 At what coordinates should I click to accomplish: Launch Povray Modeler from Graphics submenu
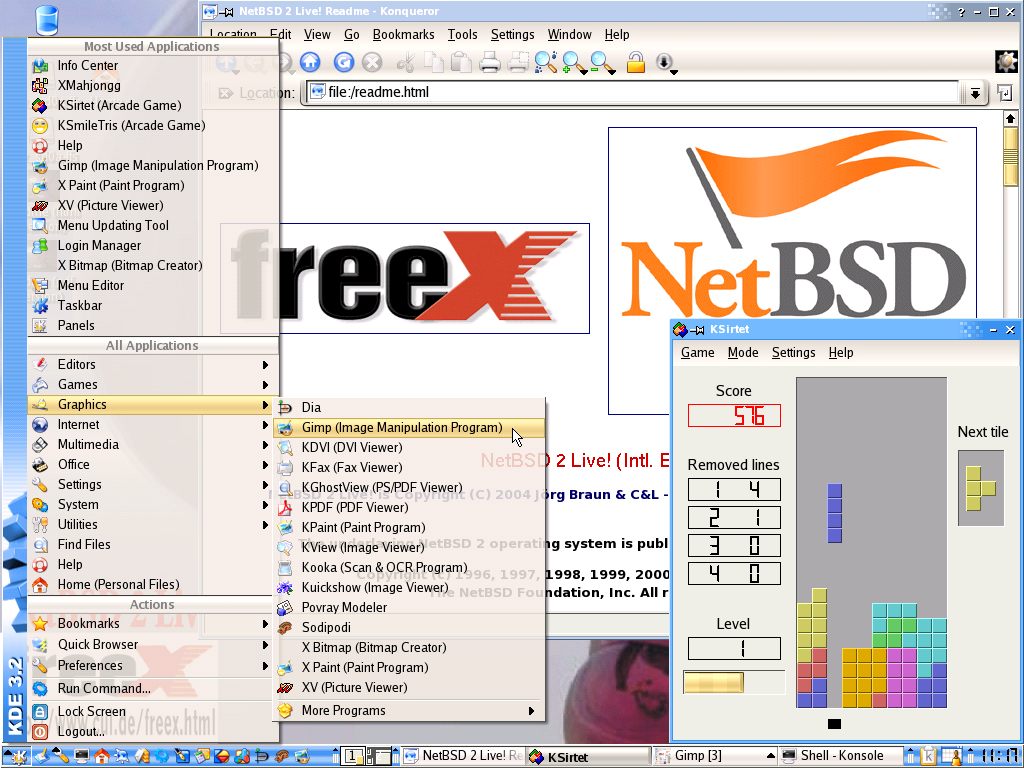409,607
